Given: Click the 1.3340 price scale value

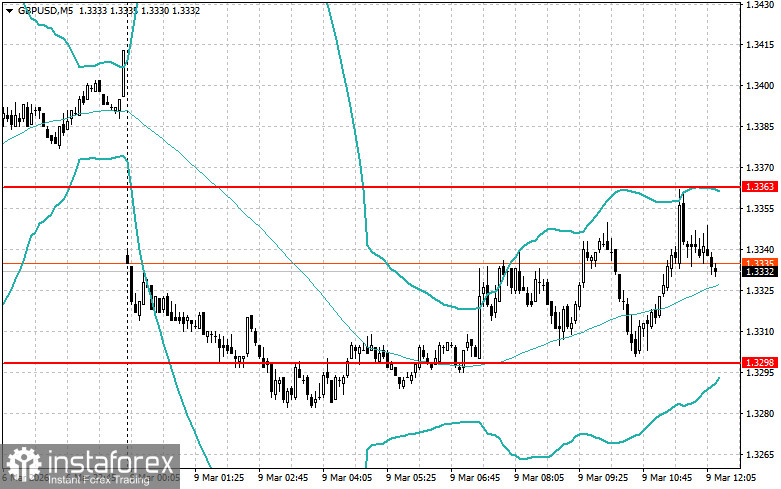Looking at the screenshot, I should [760, 249].
